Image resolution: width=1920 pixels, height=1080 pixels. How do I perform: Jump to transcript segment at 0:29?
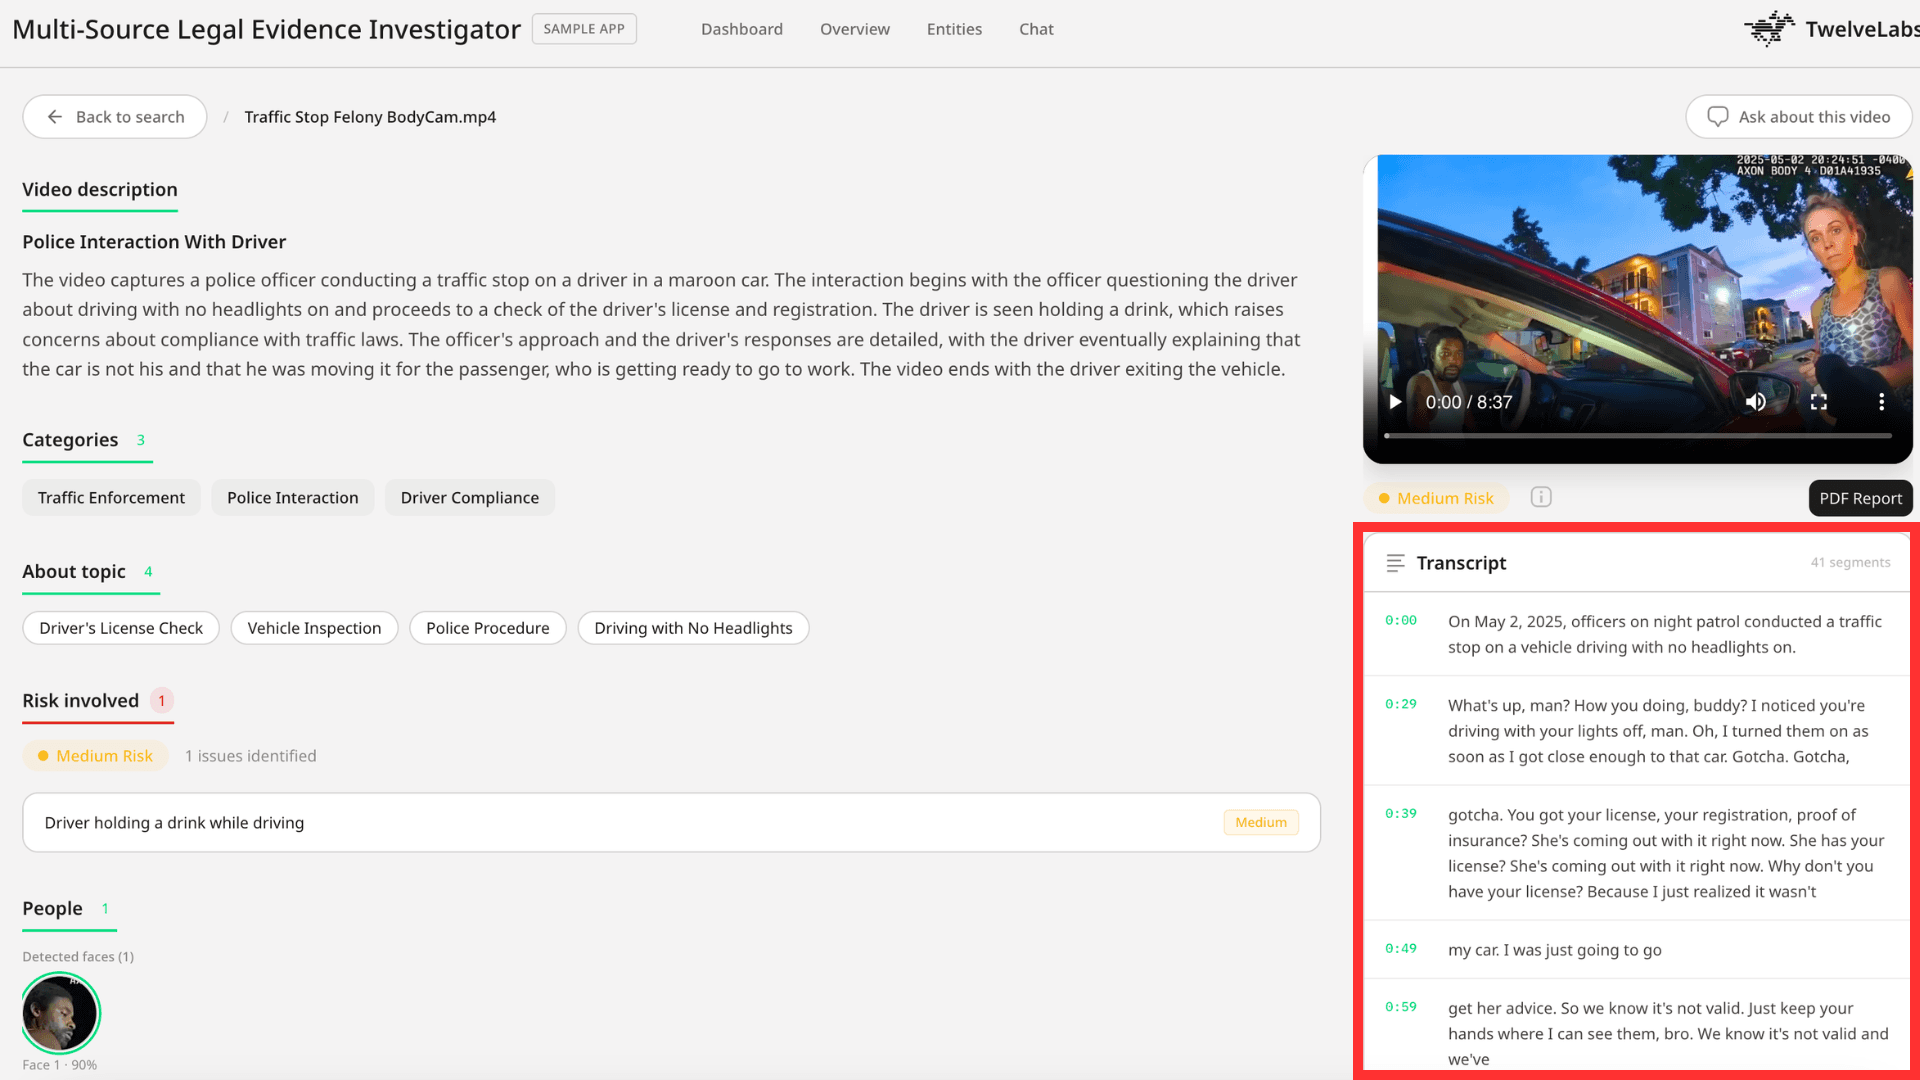(x=1400, y=704)
